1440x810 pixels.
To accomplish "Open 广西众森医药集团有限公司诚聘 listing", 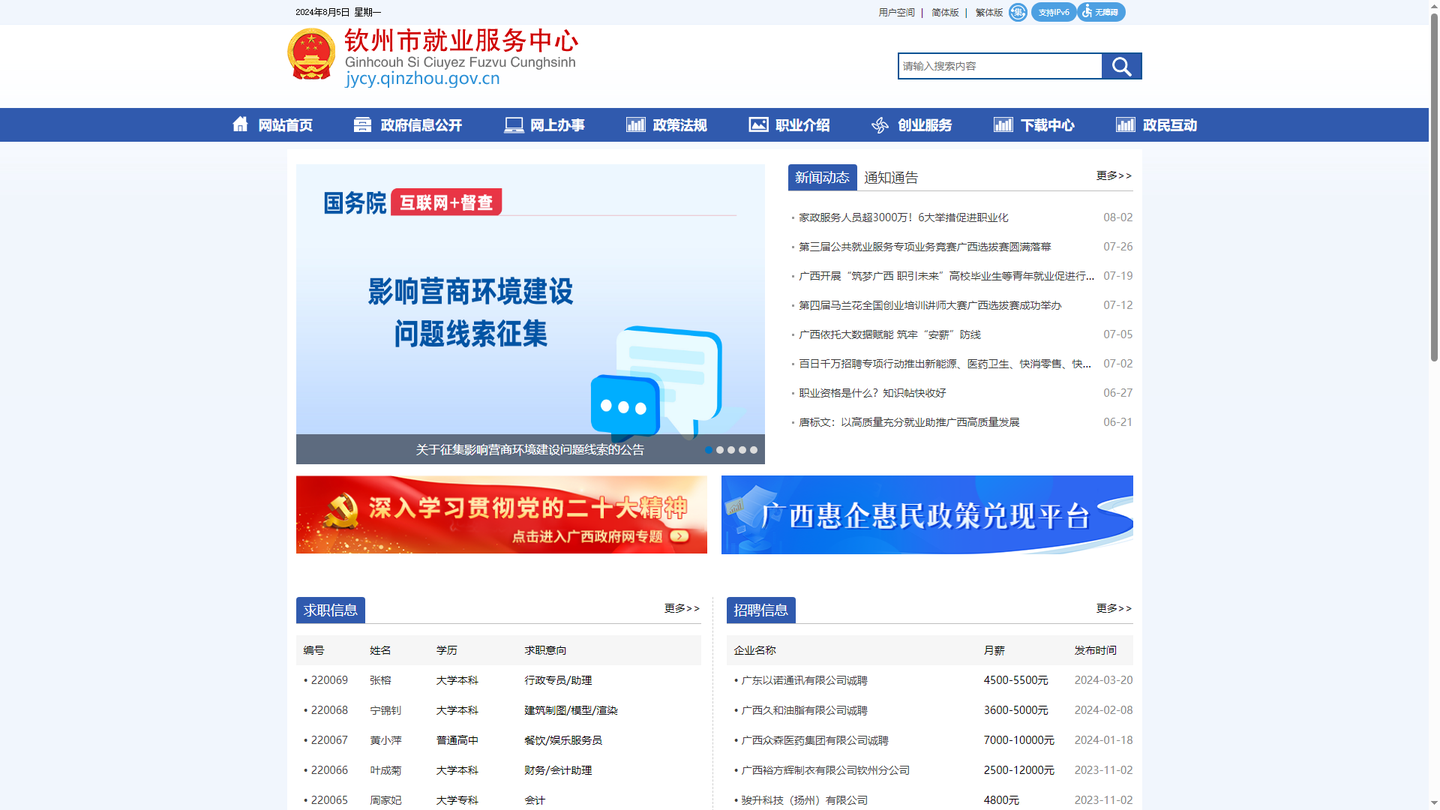I will coord(815,740).
